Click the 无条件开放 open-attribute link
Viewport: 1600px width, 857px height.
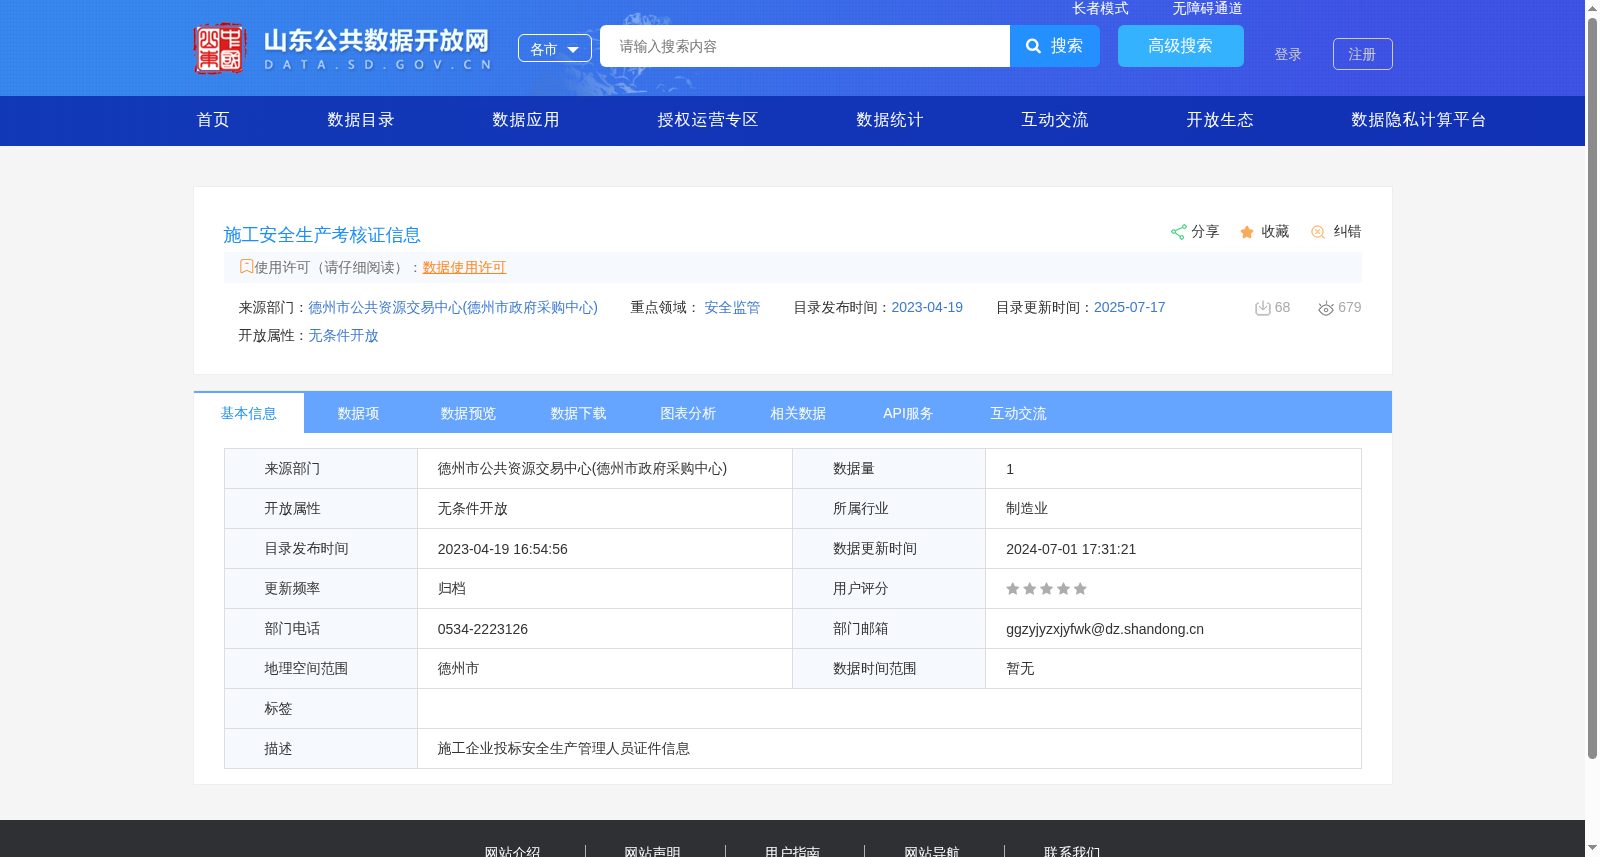343,335
